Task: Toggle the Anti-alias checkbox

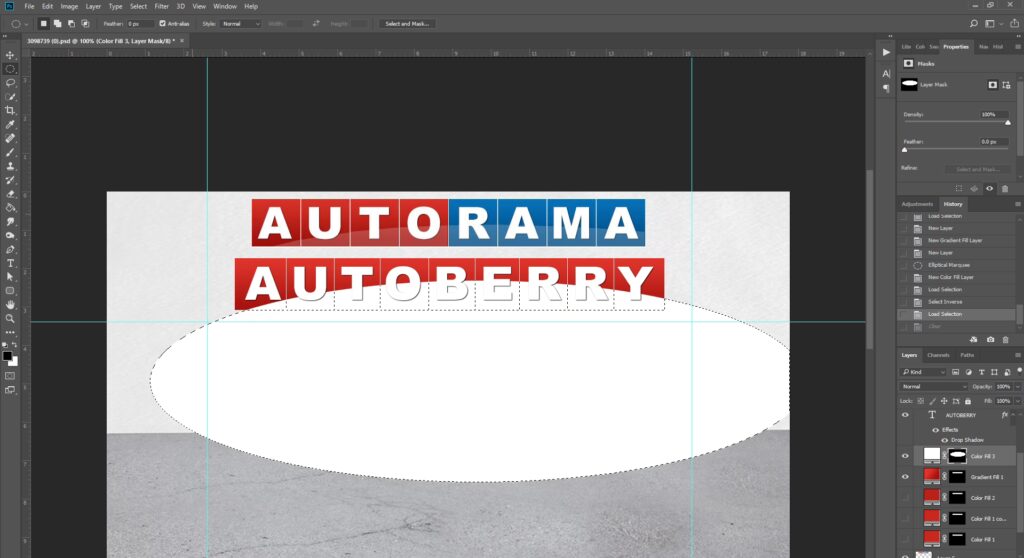Action: coord(163,23)
